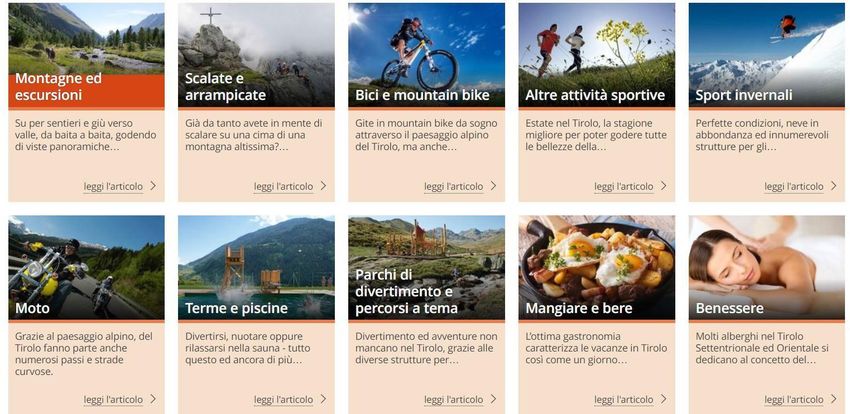This screenshot has width=850, height=414.
Task: Select the Altre attività sportive heading
Action: coord(595,95)
